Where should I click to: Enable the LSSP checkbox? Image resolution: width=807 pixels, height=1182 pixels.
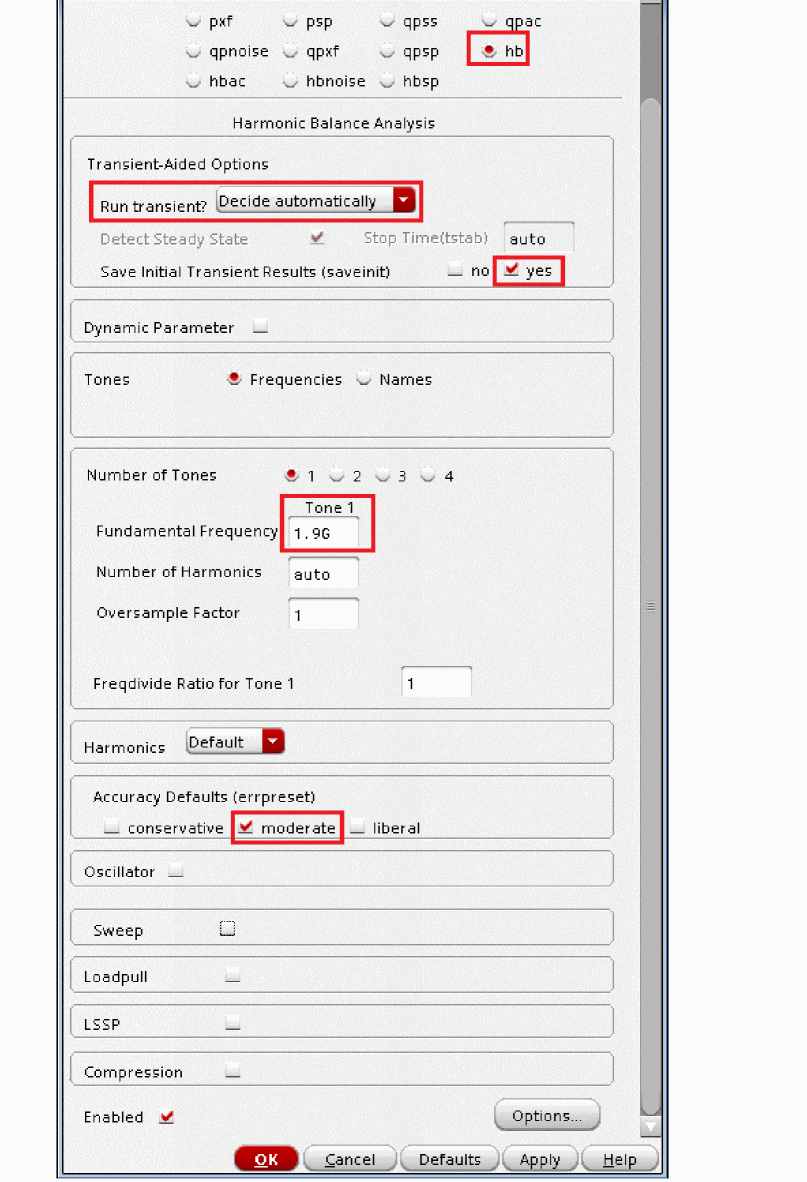pyautogui.click(x=233, y=1023)
